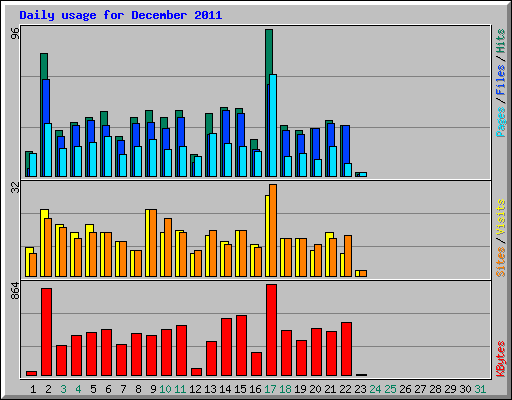Viewport: 512px width, 400px height.
Task: Click the green hits bar for day 2
Action: tap(44, 67)
